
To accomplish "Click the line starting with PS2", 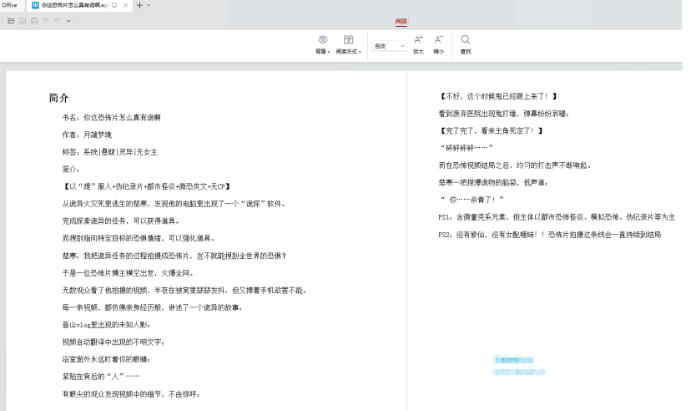I will coord(550,234).
